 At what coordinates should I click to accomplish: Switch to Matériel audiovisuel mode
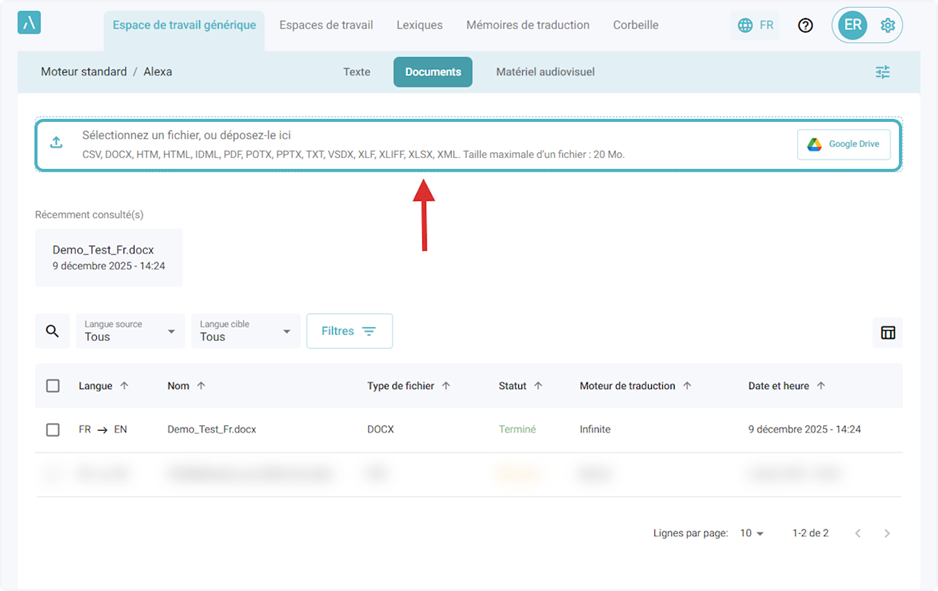click(x=545, y=72)
